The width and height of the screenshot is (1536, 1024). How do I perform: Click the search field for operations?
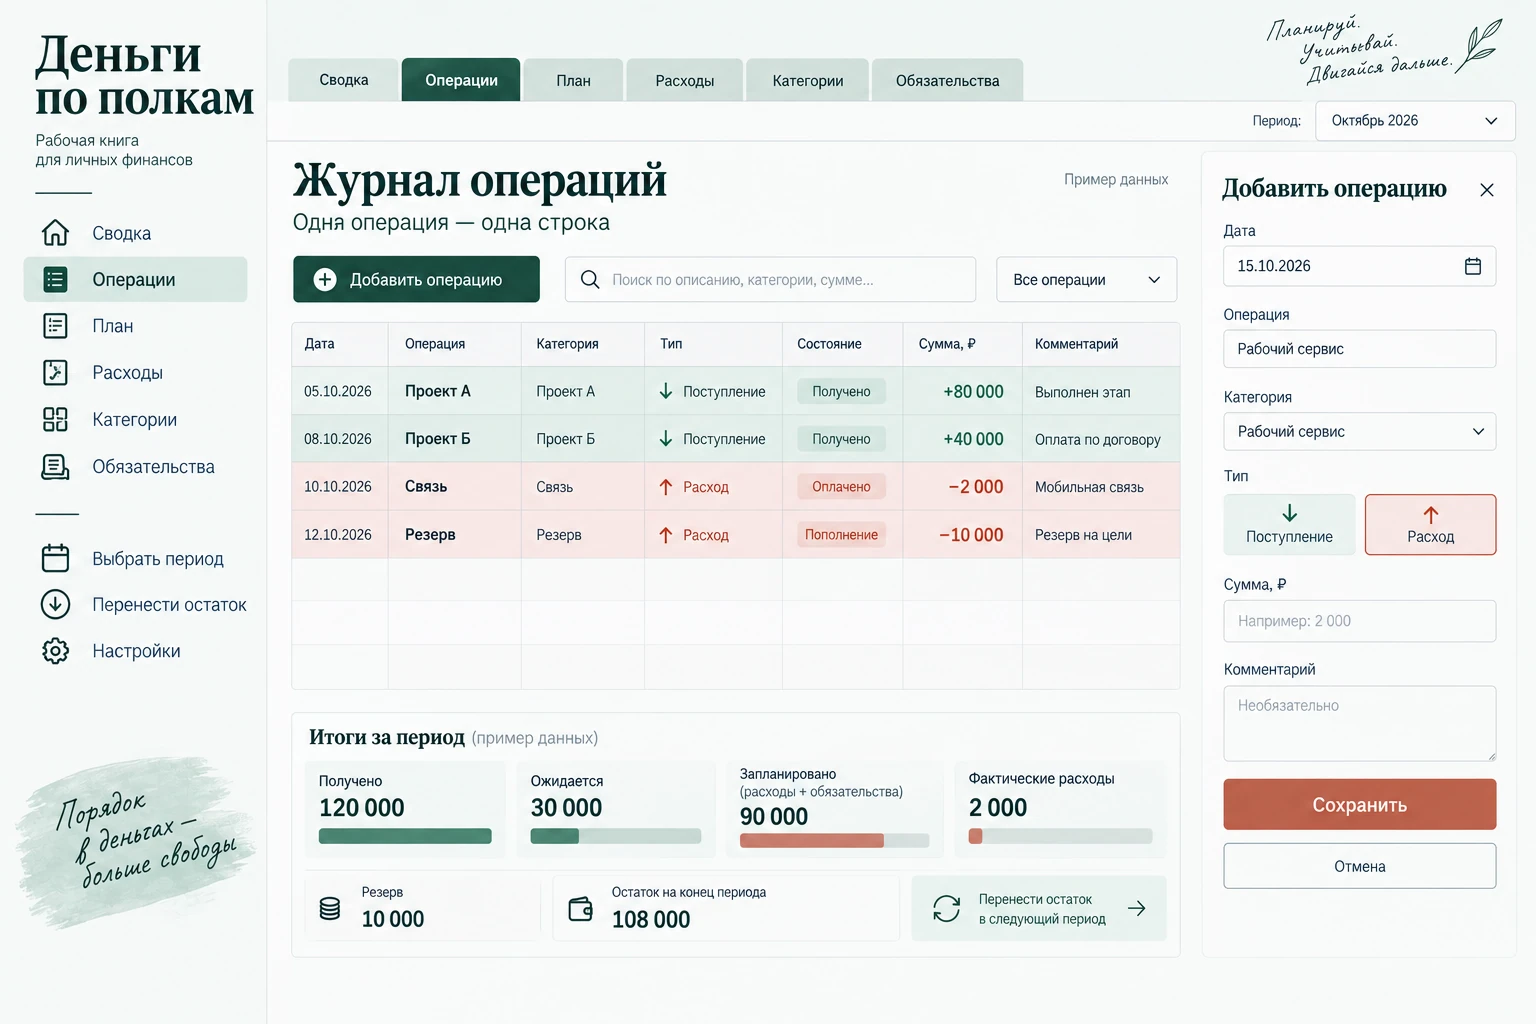pos(770,280)
